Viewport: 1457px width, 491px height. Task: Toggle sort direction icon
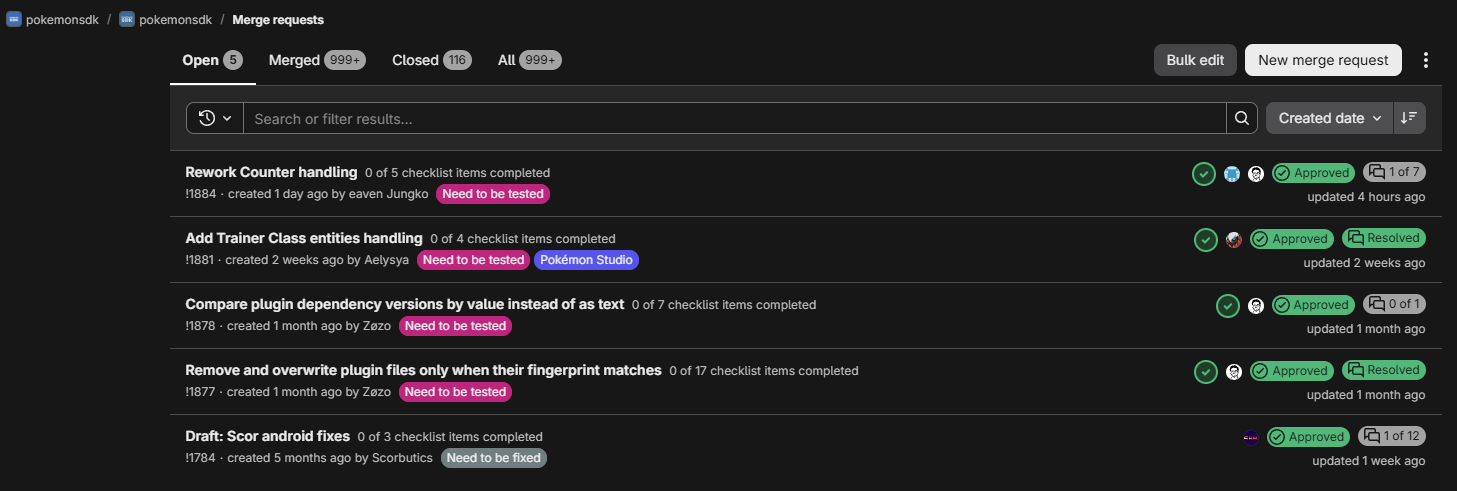[x=1409, y=118]
